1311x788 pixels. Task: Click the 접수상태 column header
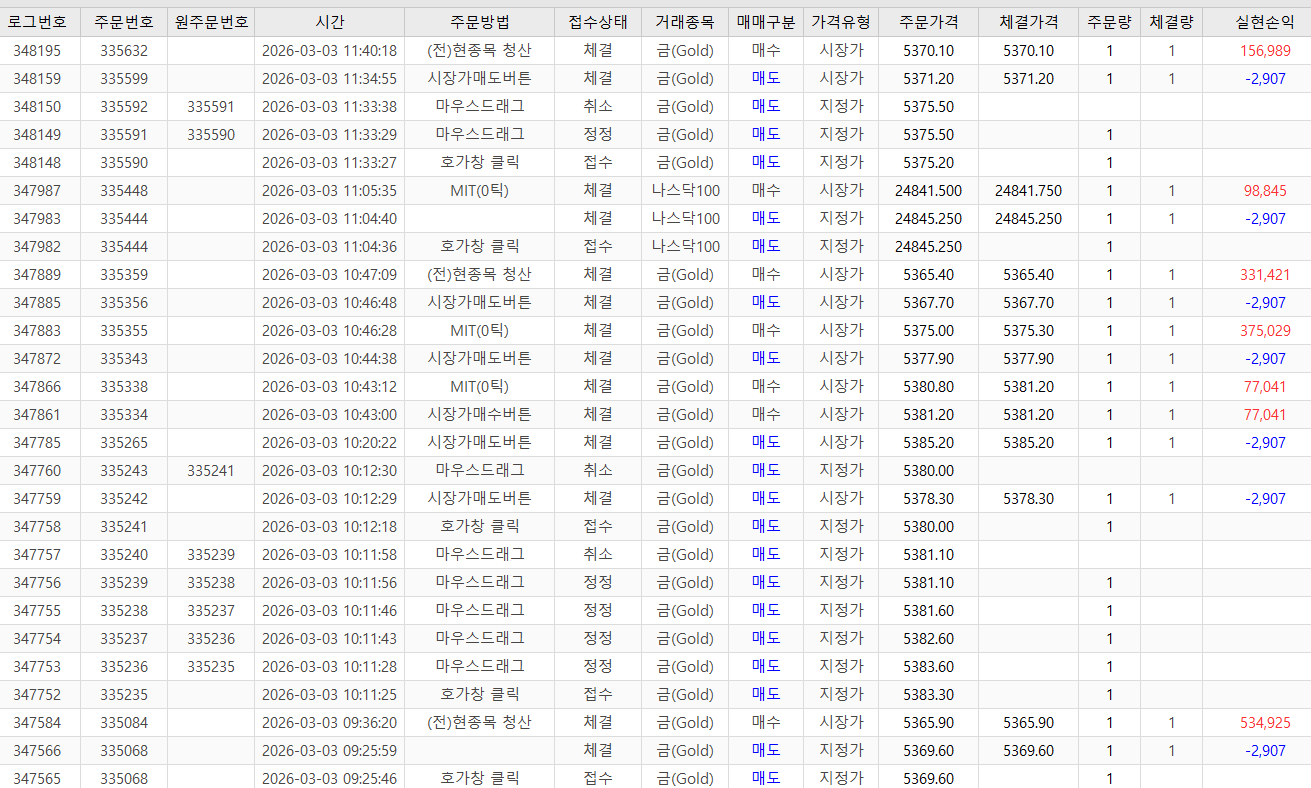point(598,21)
